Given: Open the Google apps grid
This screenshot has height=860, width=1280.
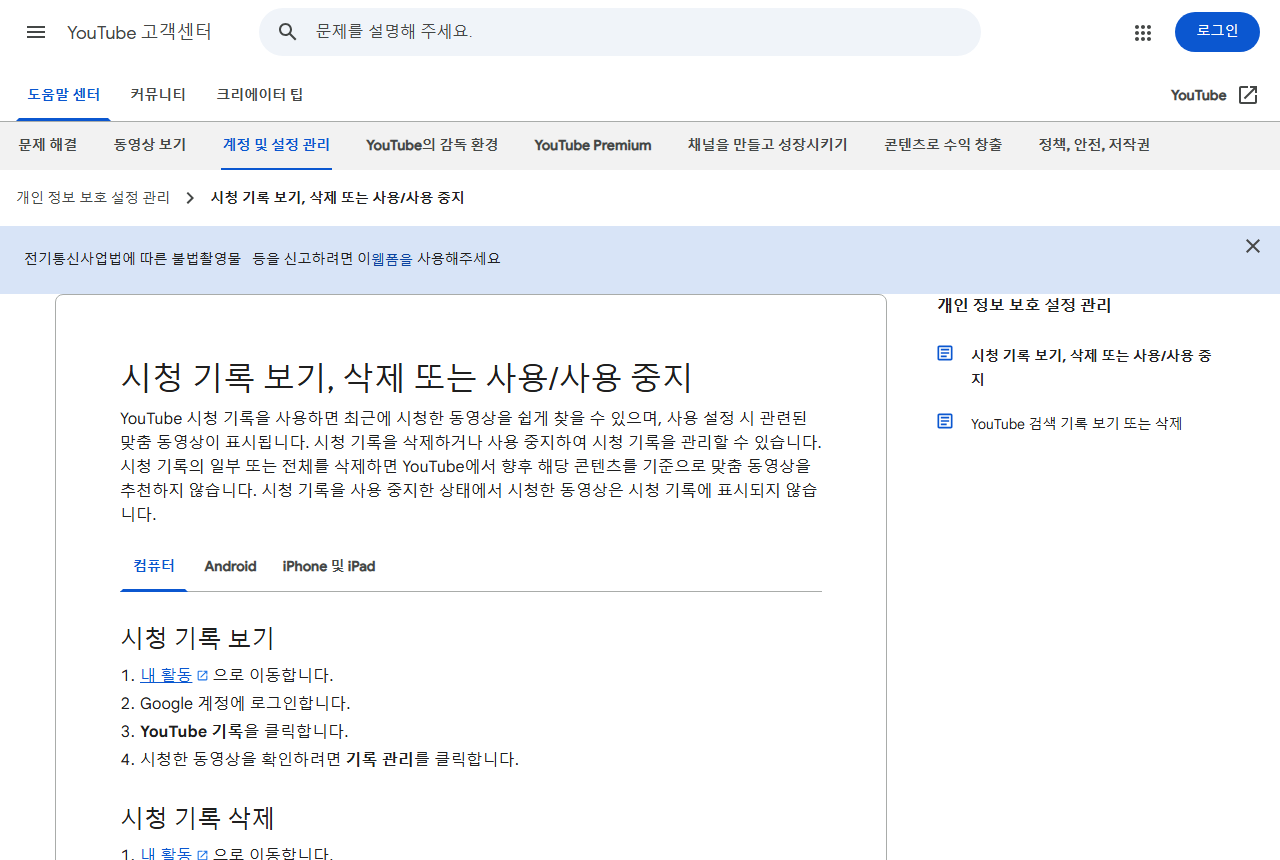Looking at the screenshot, I should pyautogui.click(x=1143, y=32).
